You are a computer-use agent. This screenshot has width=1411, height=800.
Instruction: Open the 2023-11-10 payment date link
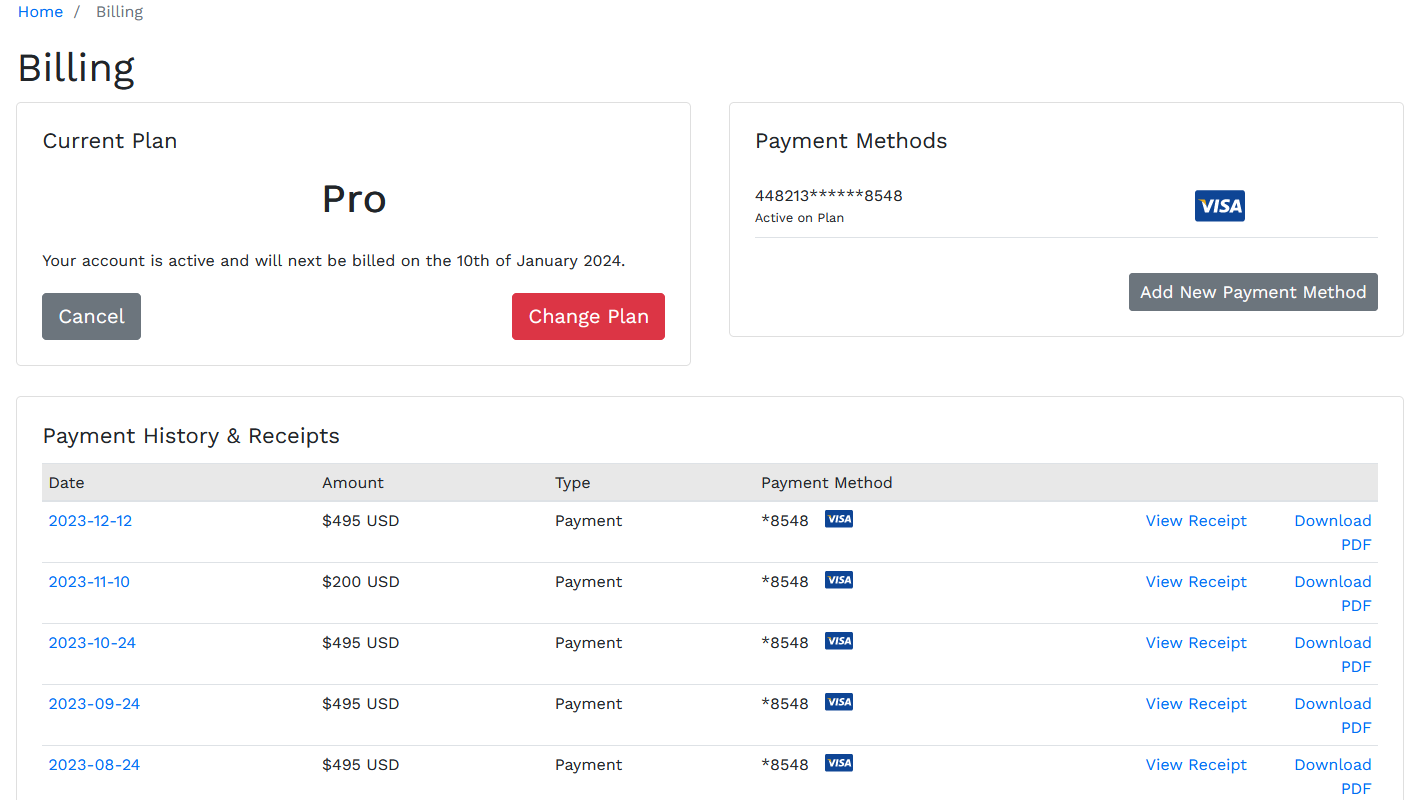pos(89,582)
